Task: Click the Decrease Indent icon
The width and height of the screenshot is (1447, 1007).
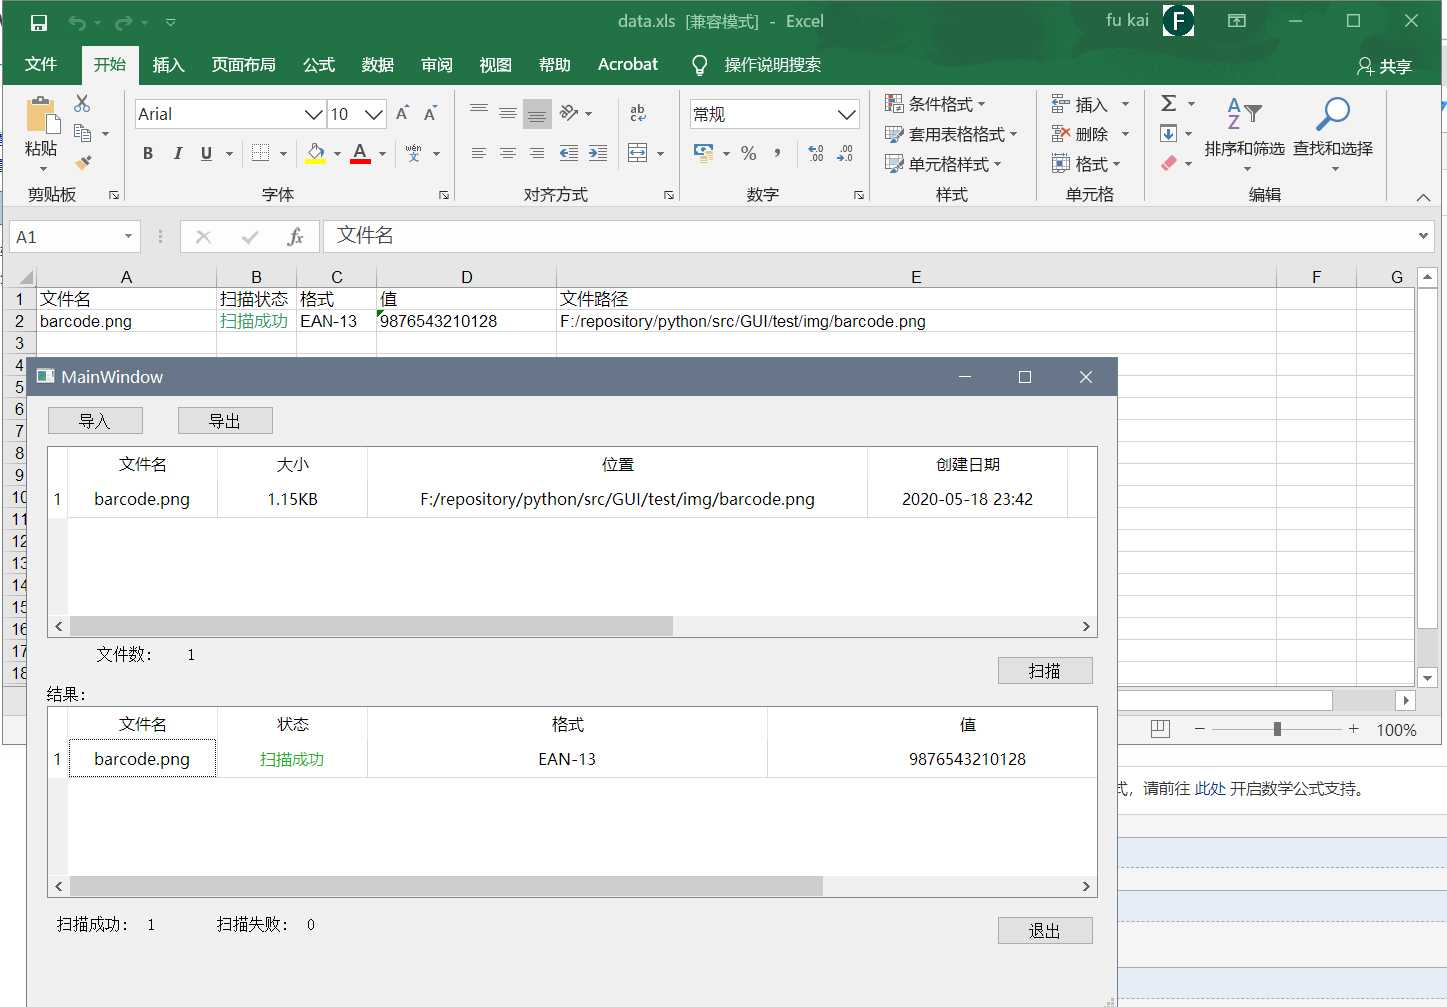Action: 569,153
